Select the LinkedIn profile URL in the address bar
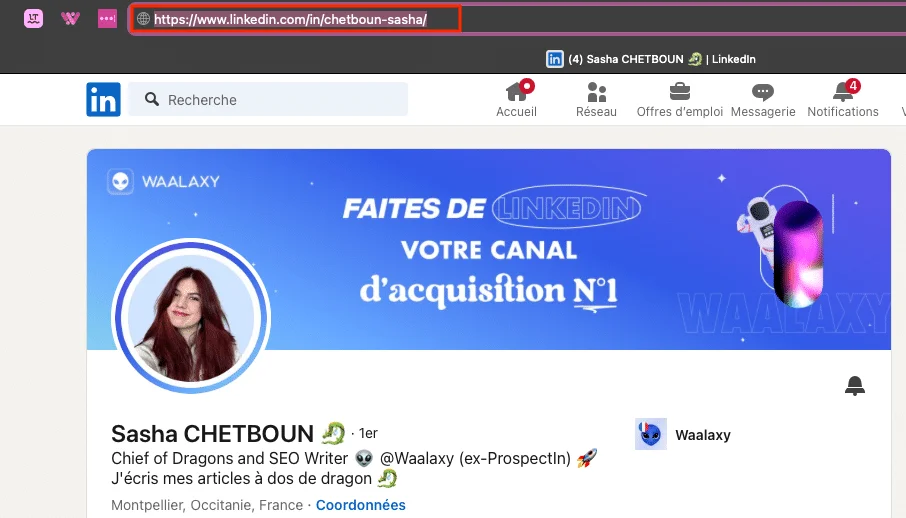The image size is (906, 518). tap(291, 19)
